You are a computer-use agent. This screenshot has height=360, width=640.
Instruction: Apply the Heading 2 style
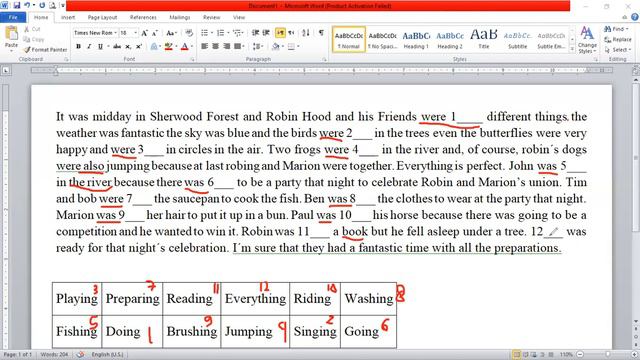click(x=450, y=40)
